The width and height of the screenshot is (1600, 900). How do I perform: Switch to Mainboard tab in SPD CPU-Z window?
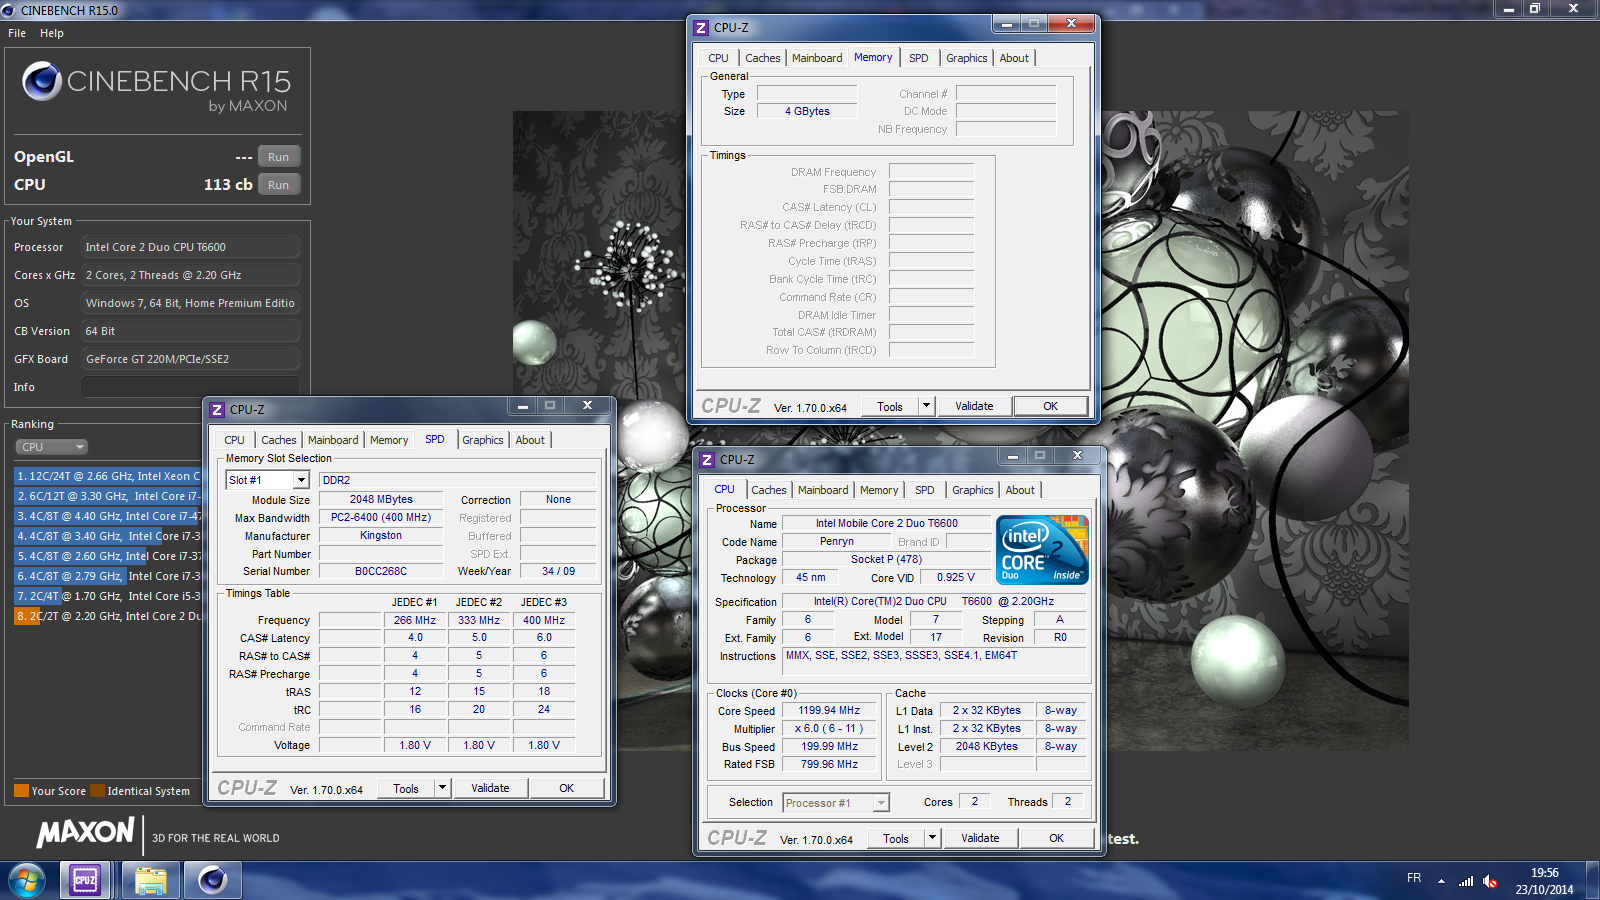point(333,440)
